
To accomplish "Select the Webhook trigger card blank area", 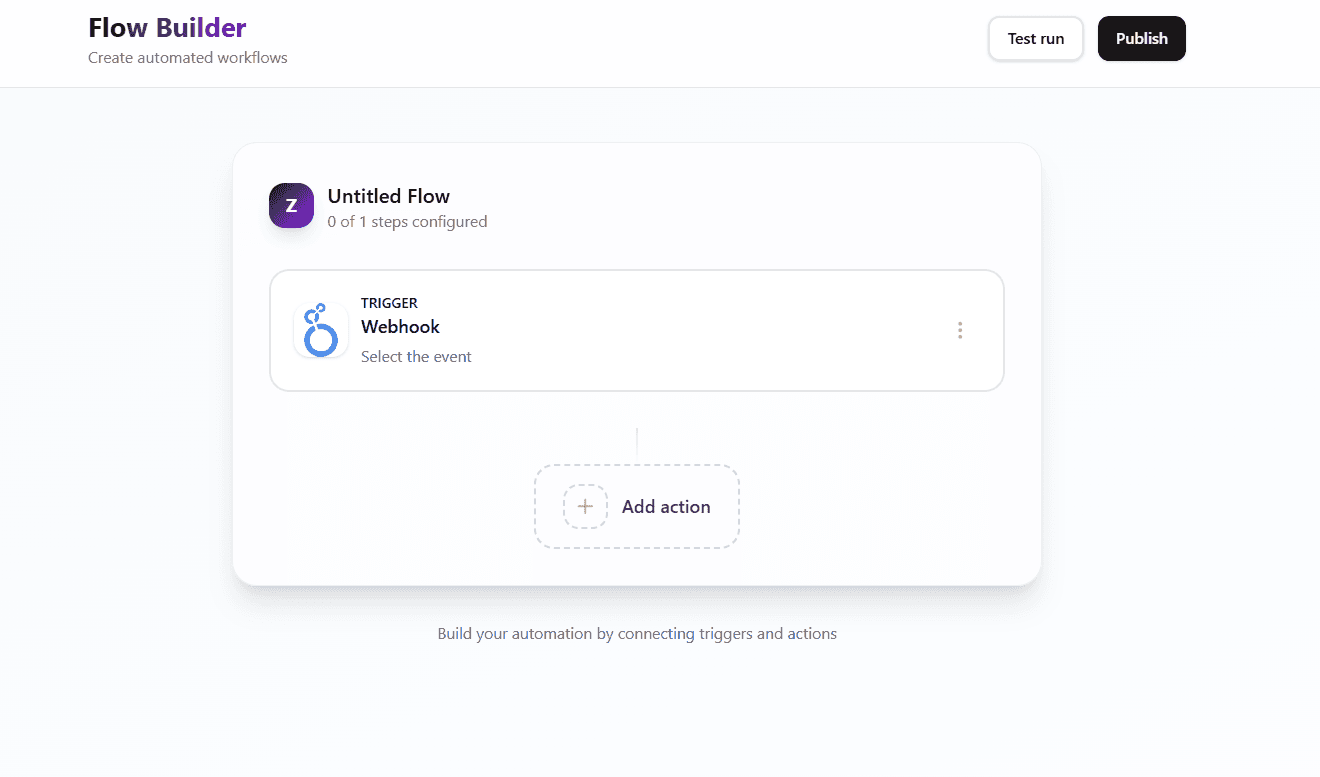I will [700, 330].
